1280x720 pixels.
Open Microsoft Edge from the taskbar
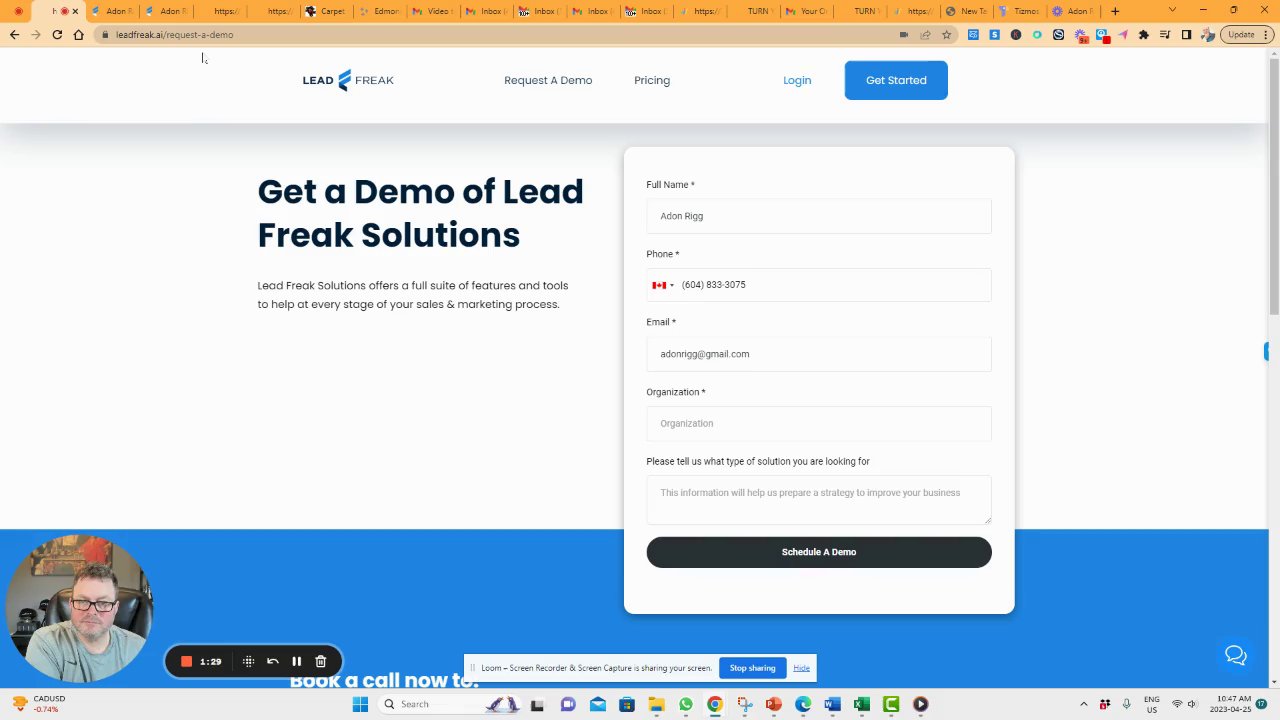click(803, 704)
